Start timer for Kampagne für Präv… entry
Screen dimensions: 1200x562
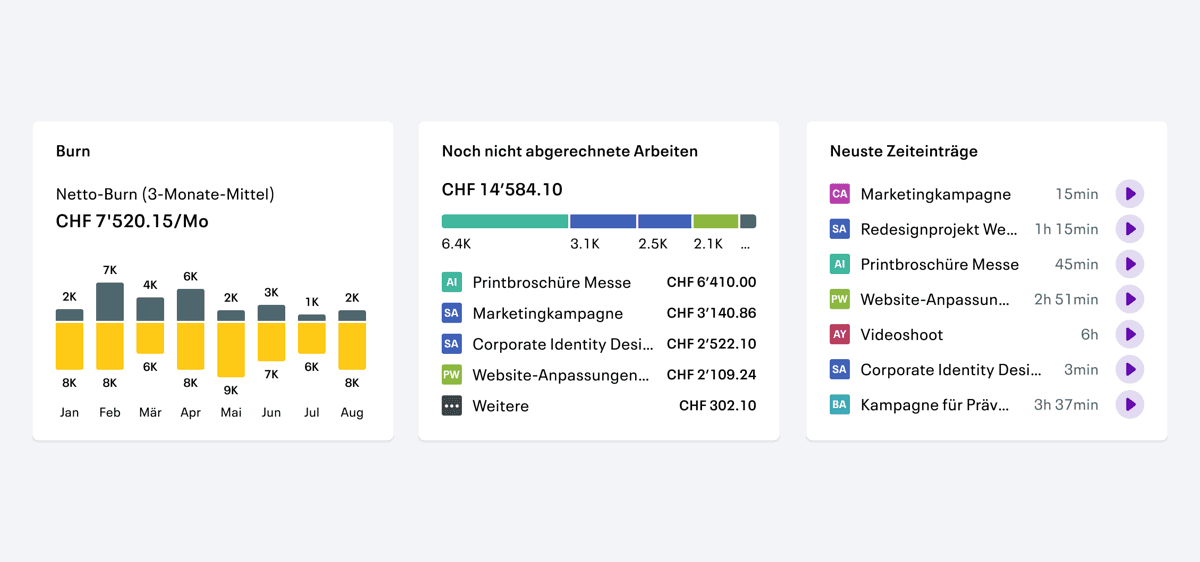[x=1130, y=404]
